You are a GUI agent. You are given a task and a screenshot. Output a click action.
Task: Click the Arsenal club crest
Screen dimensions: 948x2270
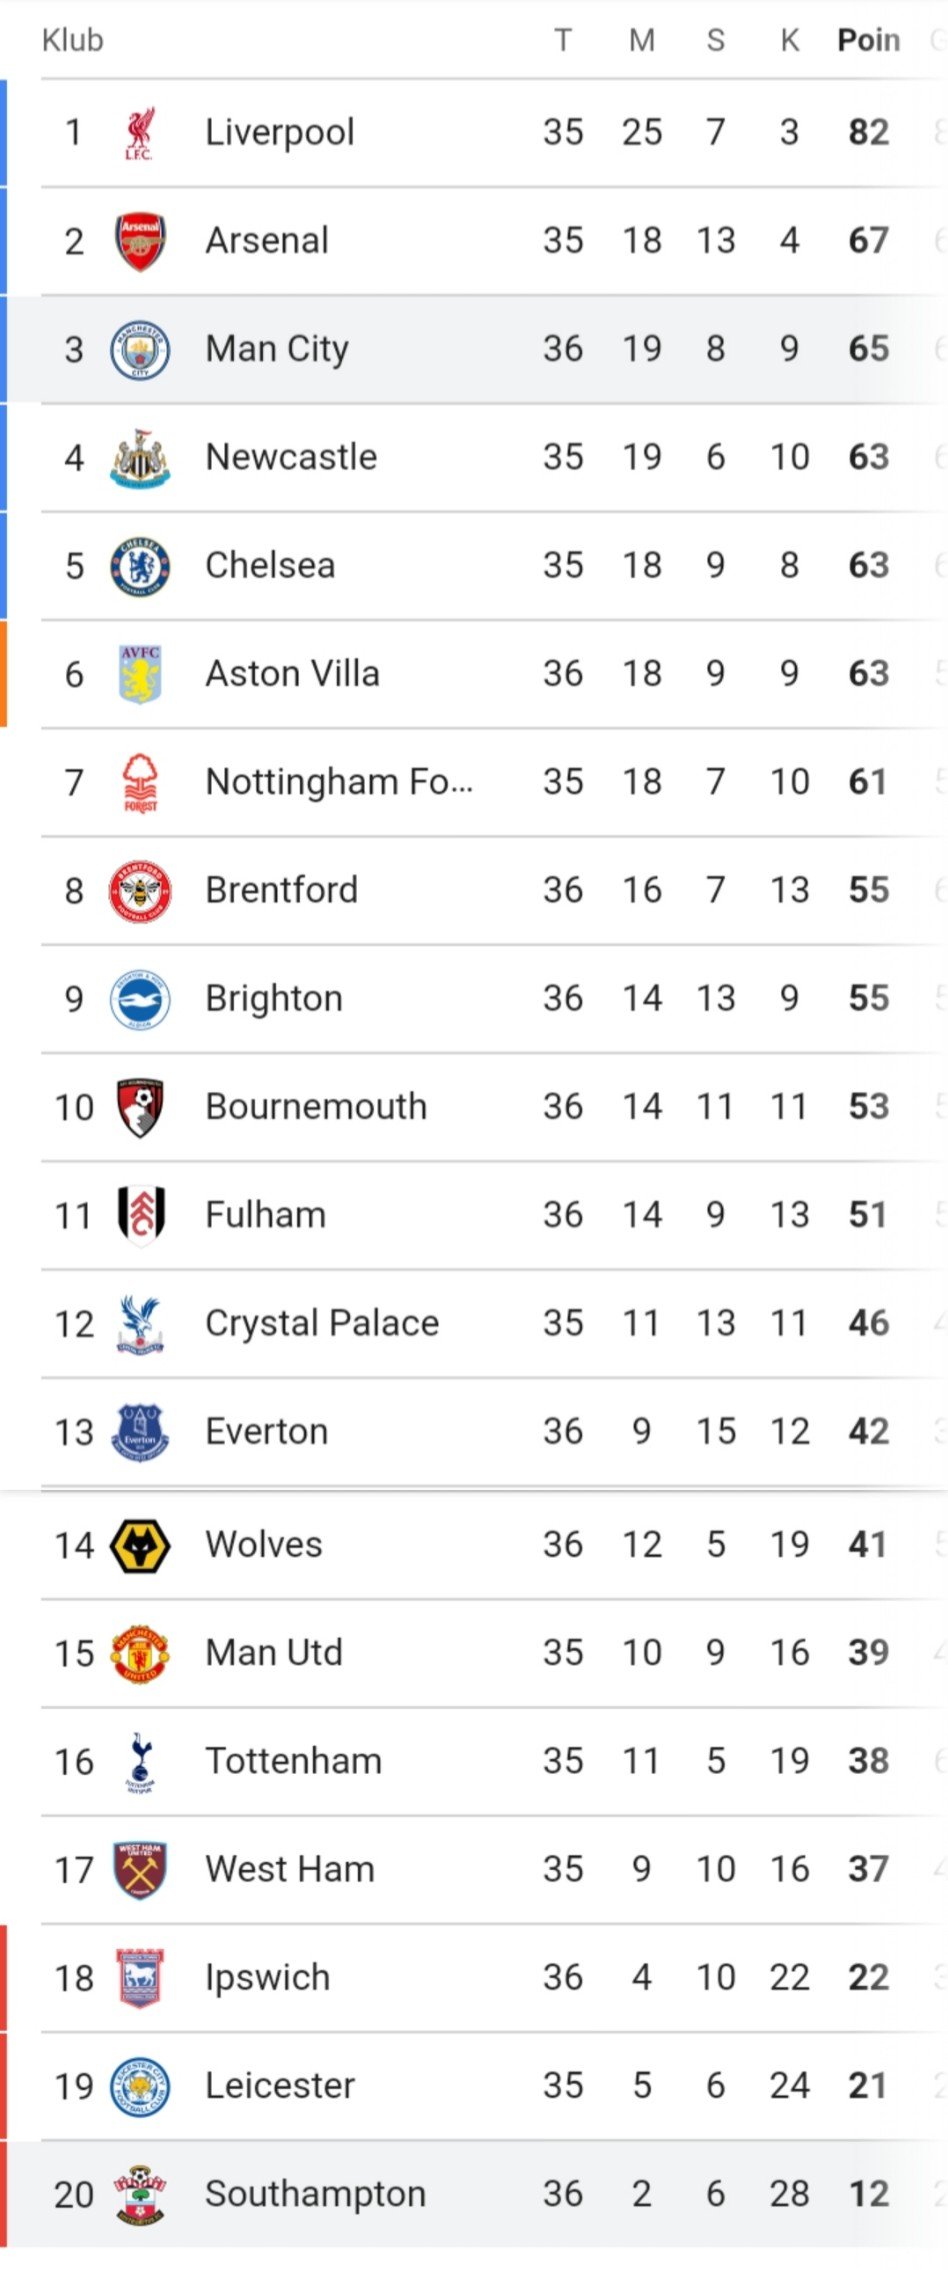140,241
